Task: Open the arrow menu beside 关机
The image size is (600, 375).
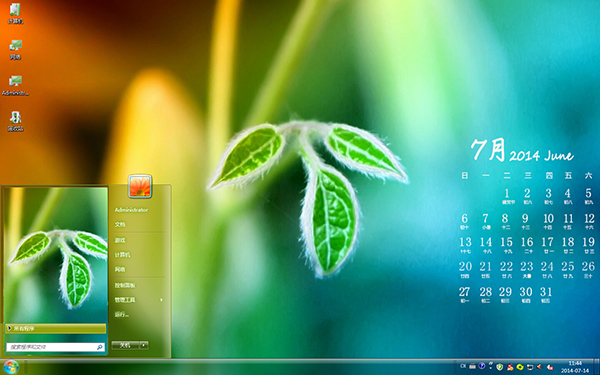Action: click(x=144, y=345)
